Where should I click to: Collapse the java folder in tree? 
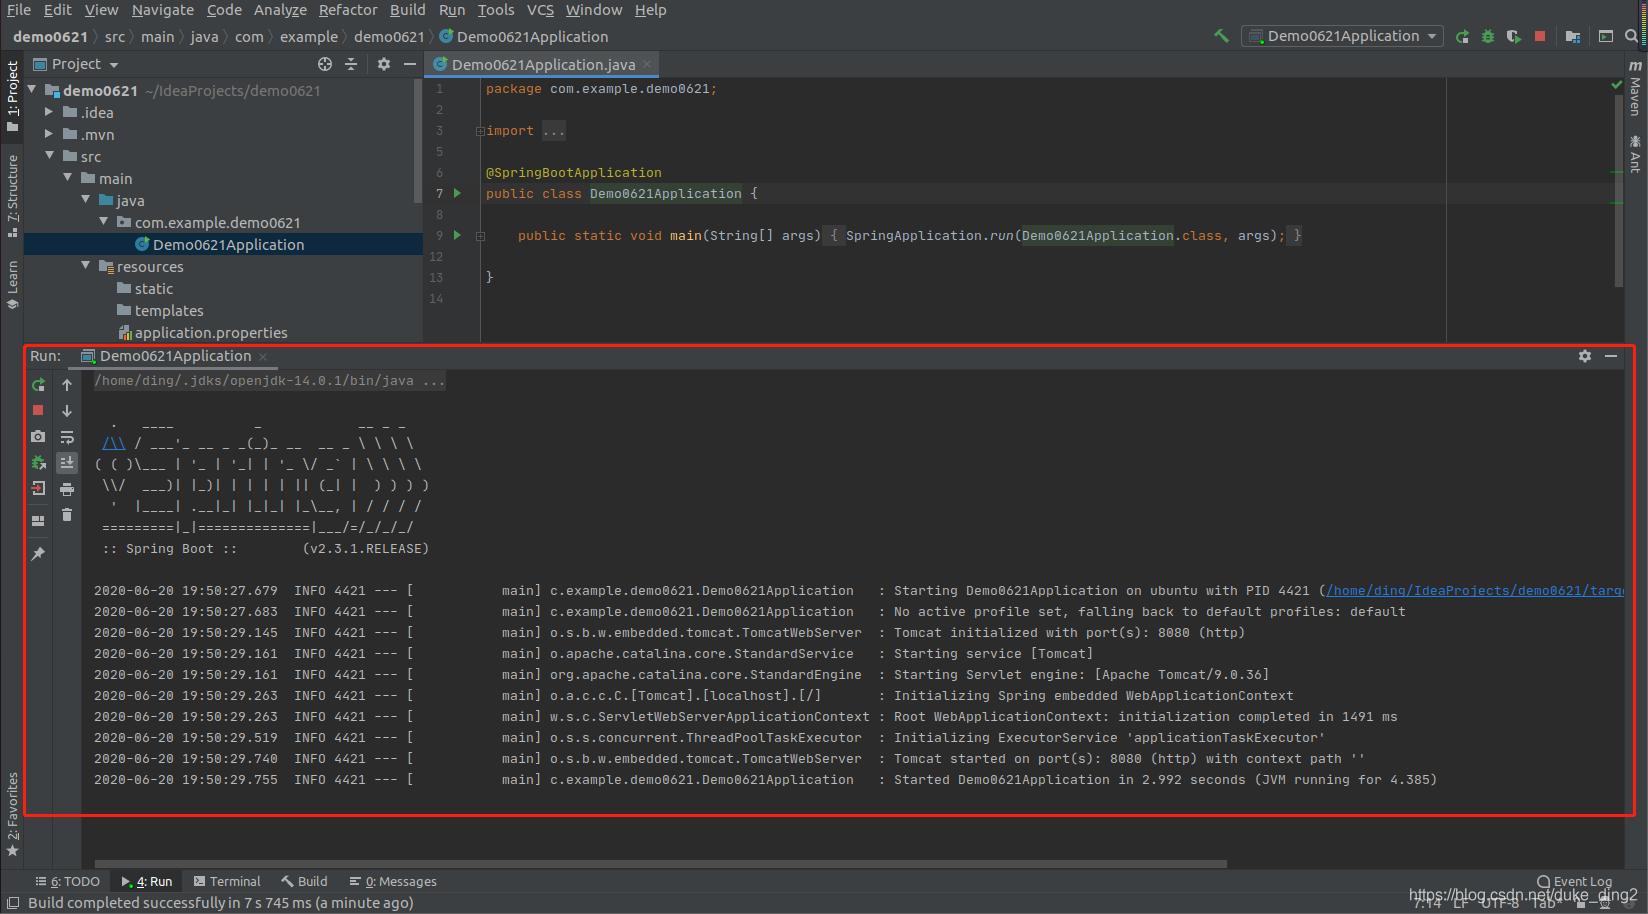[86, 200]
